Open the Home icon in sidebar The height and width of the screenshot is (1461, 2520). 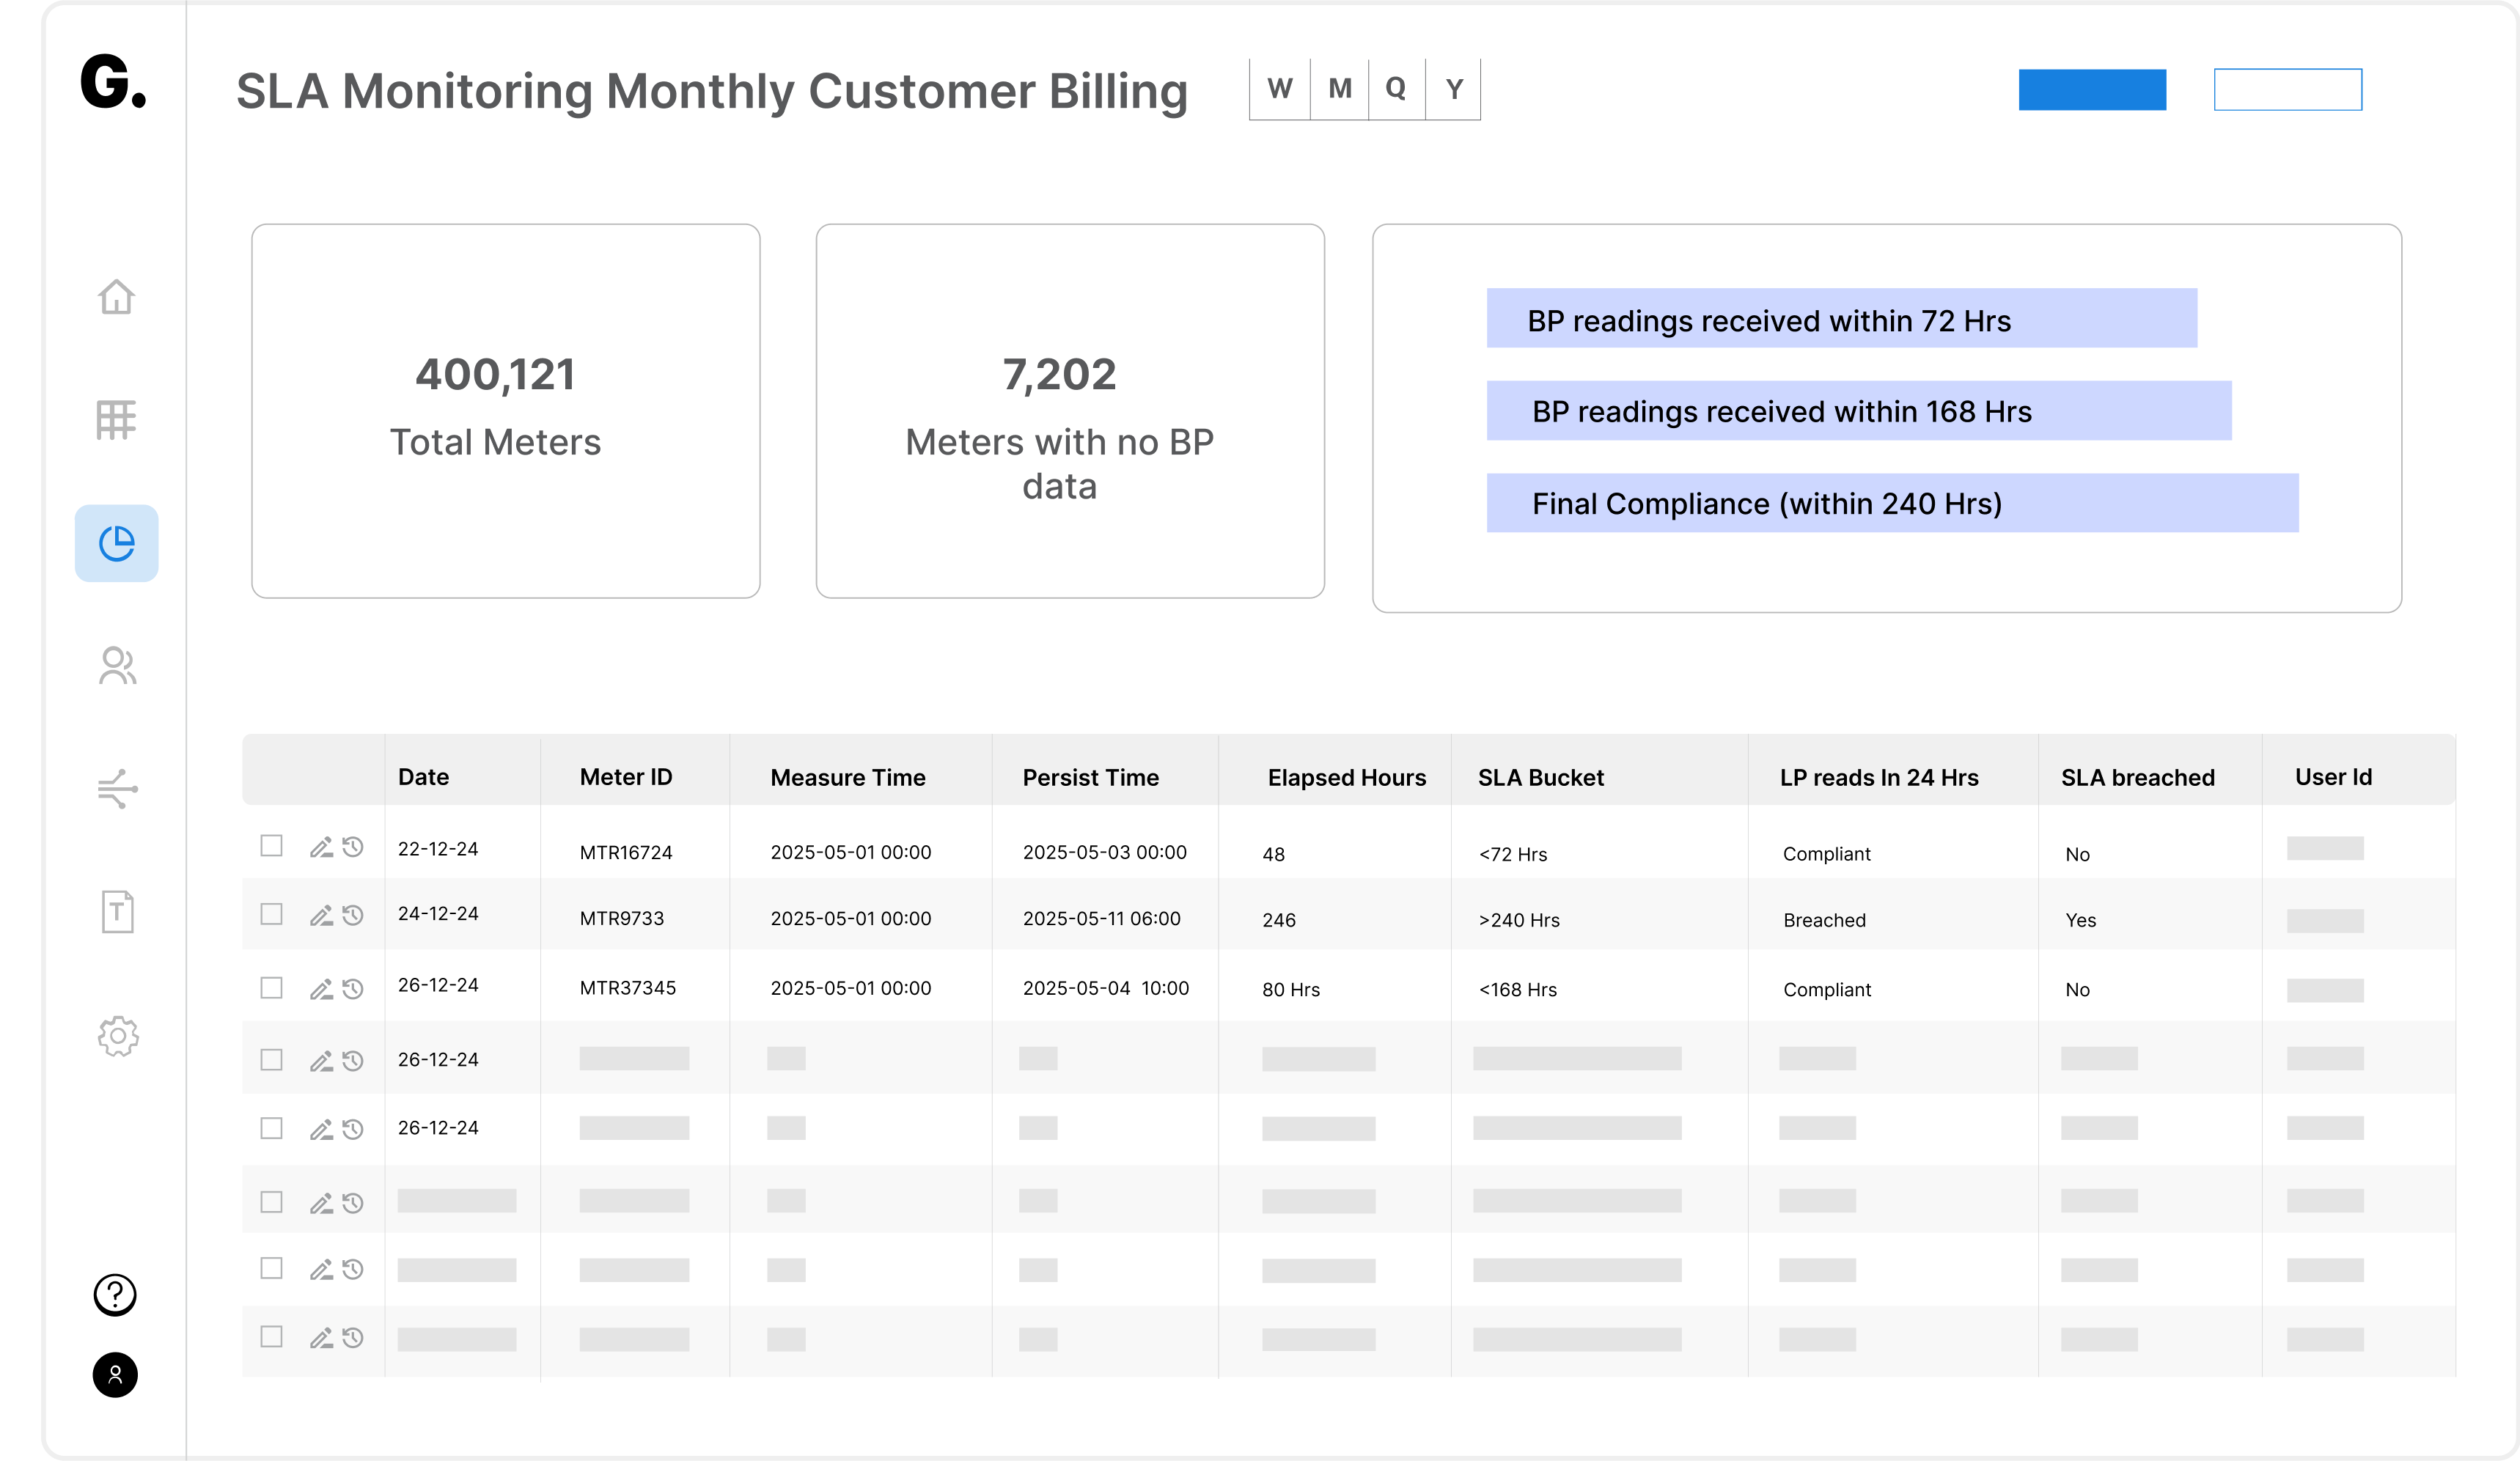click(116, 297)
